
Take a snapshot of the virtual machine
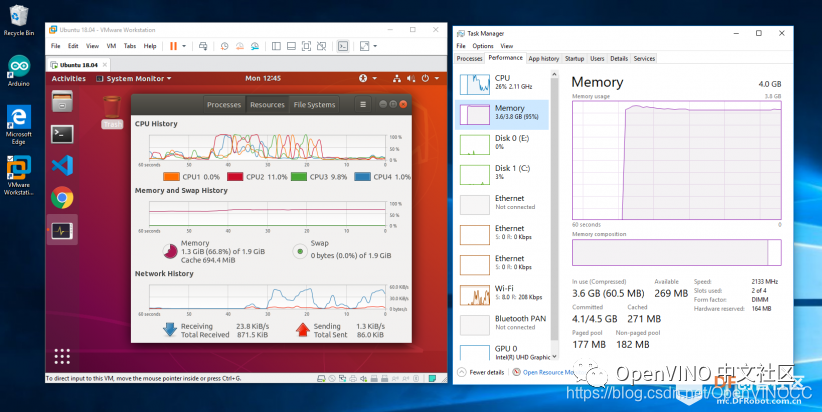pos(224,46)
